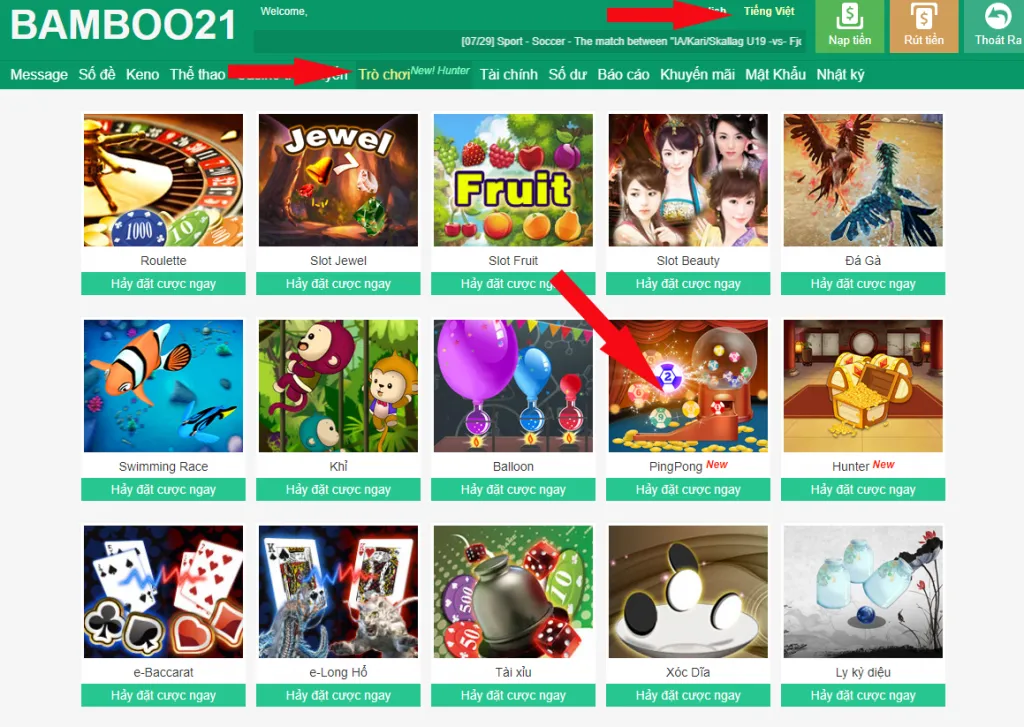Open the Swimming Race fish image

[163, 386]
